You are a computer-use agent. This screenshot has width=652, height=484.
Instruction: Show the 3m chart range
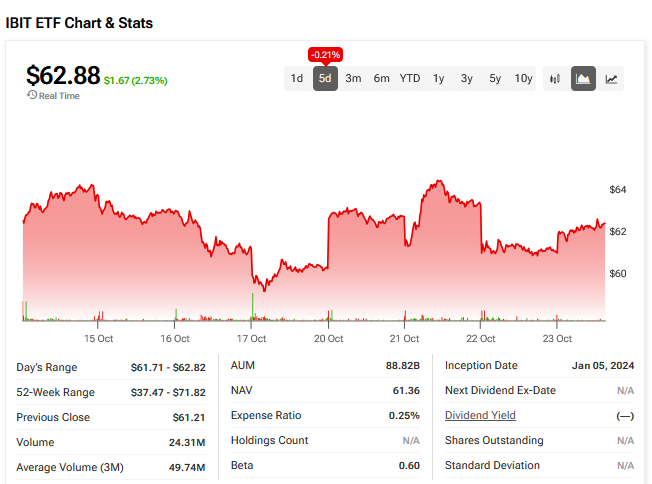tap(353, 79)
